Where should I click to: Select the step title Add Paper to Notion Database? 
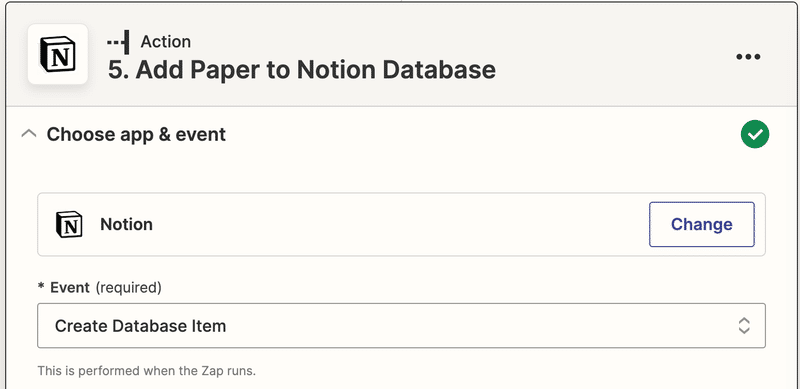click(x=302, y=70)
